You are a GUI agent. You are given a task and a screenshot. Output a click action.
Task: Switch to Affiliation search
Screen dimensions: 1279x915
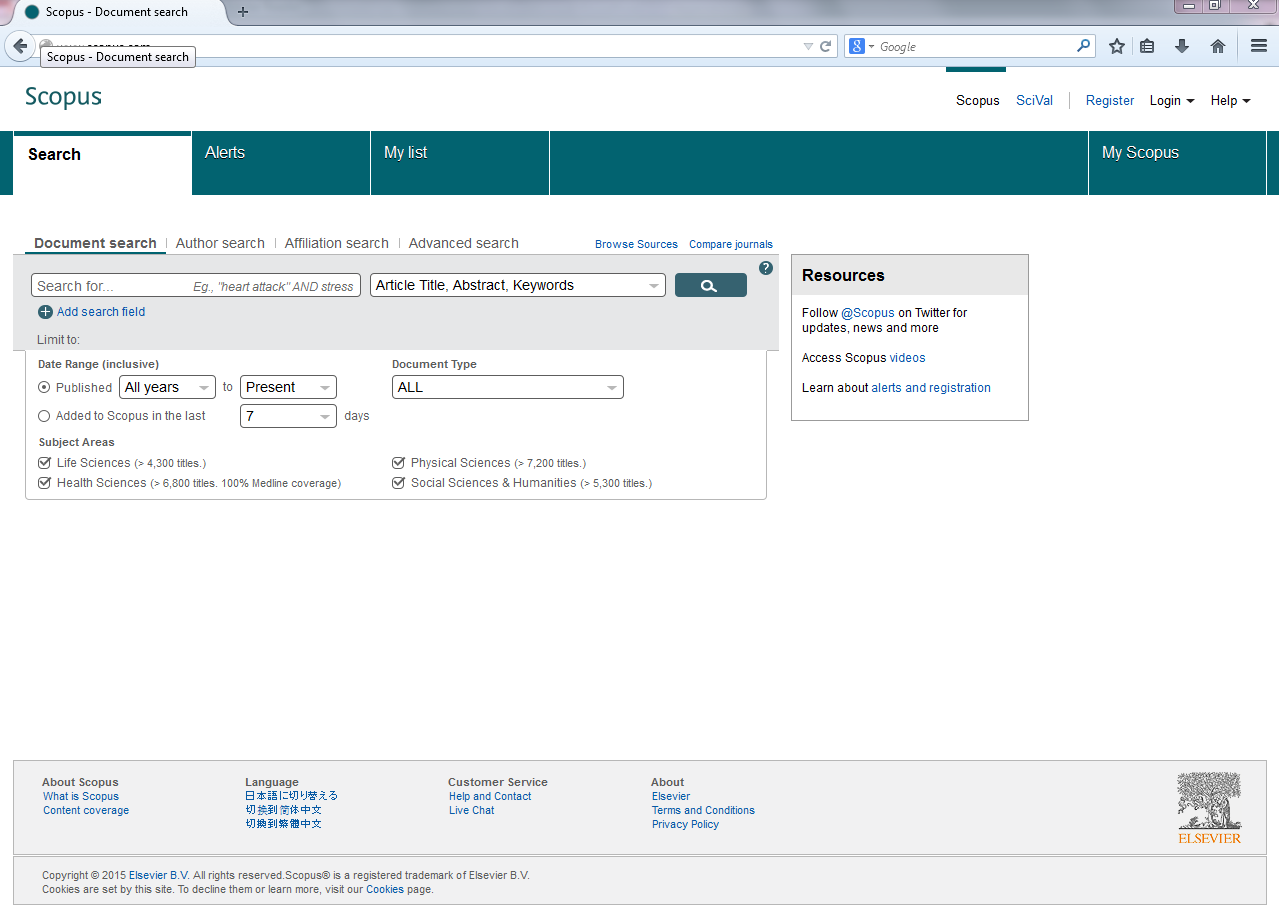[336, 243]
